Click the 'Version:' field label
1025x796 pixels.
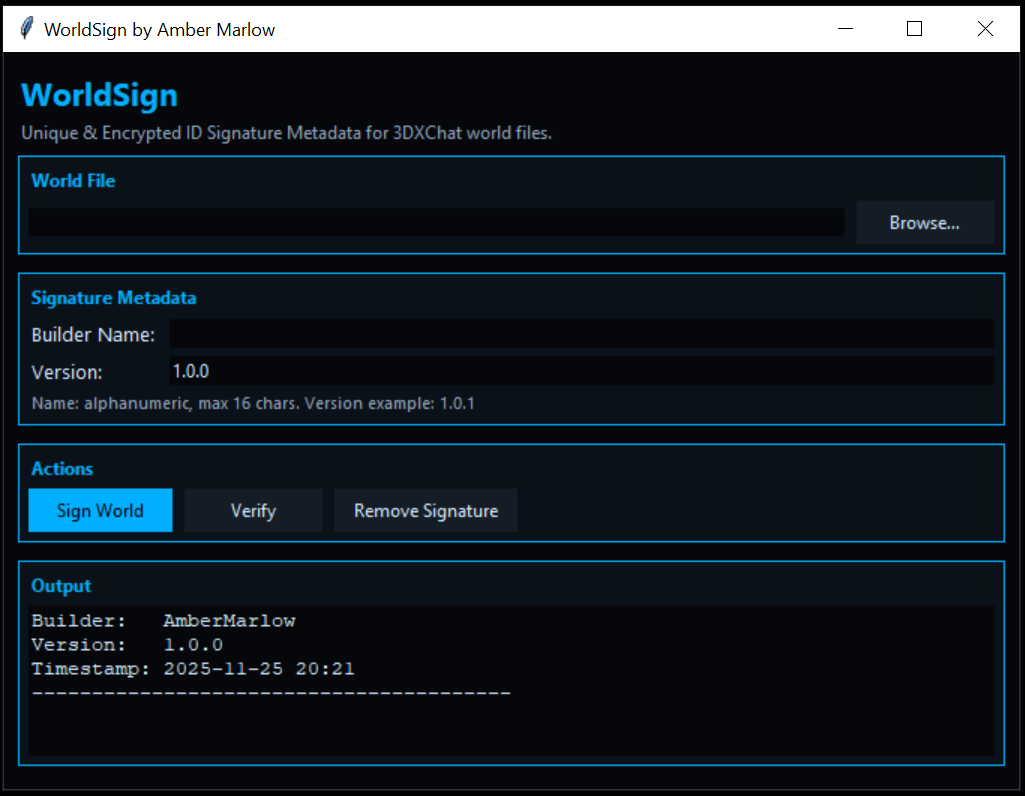(67, 372)
